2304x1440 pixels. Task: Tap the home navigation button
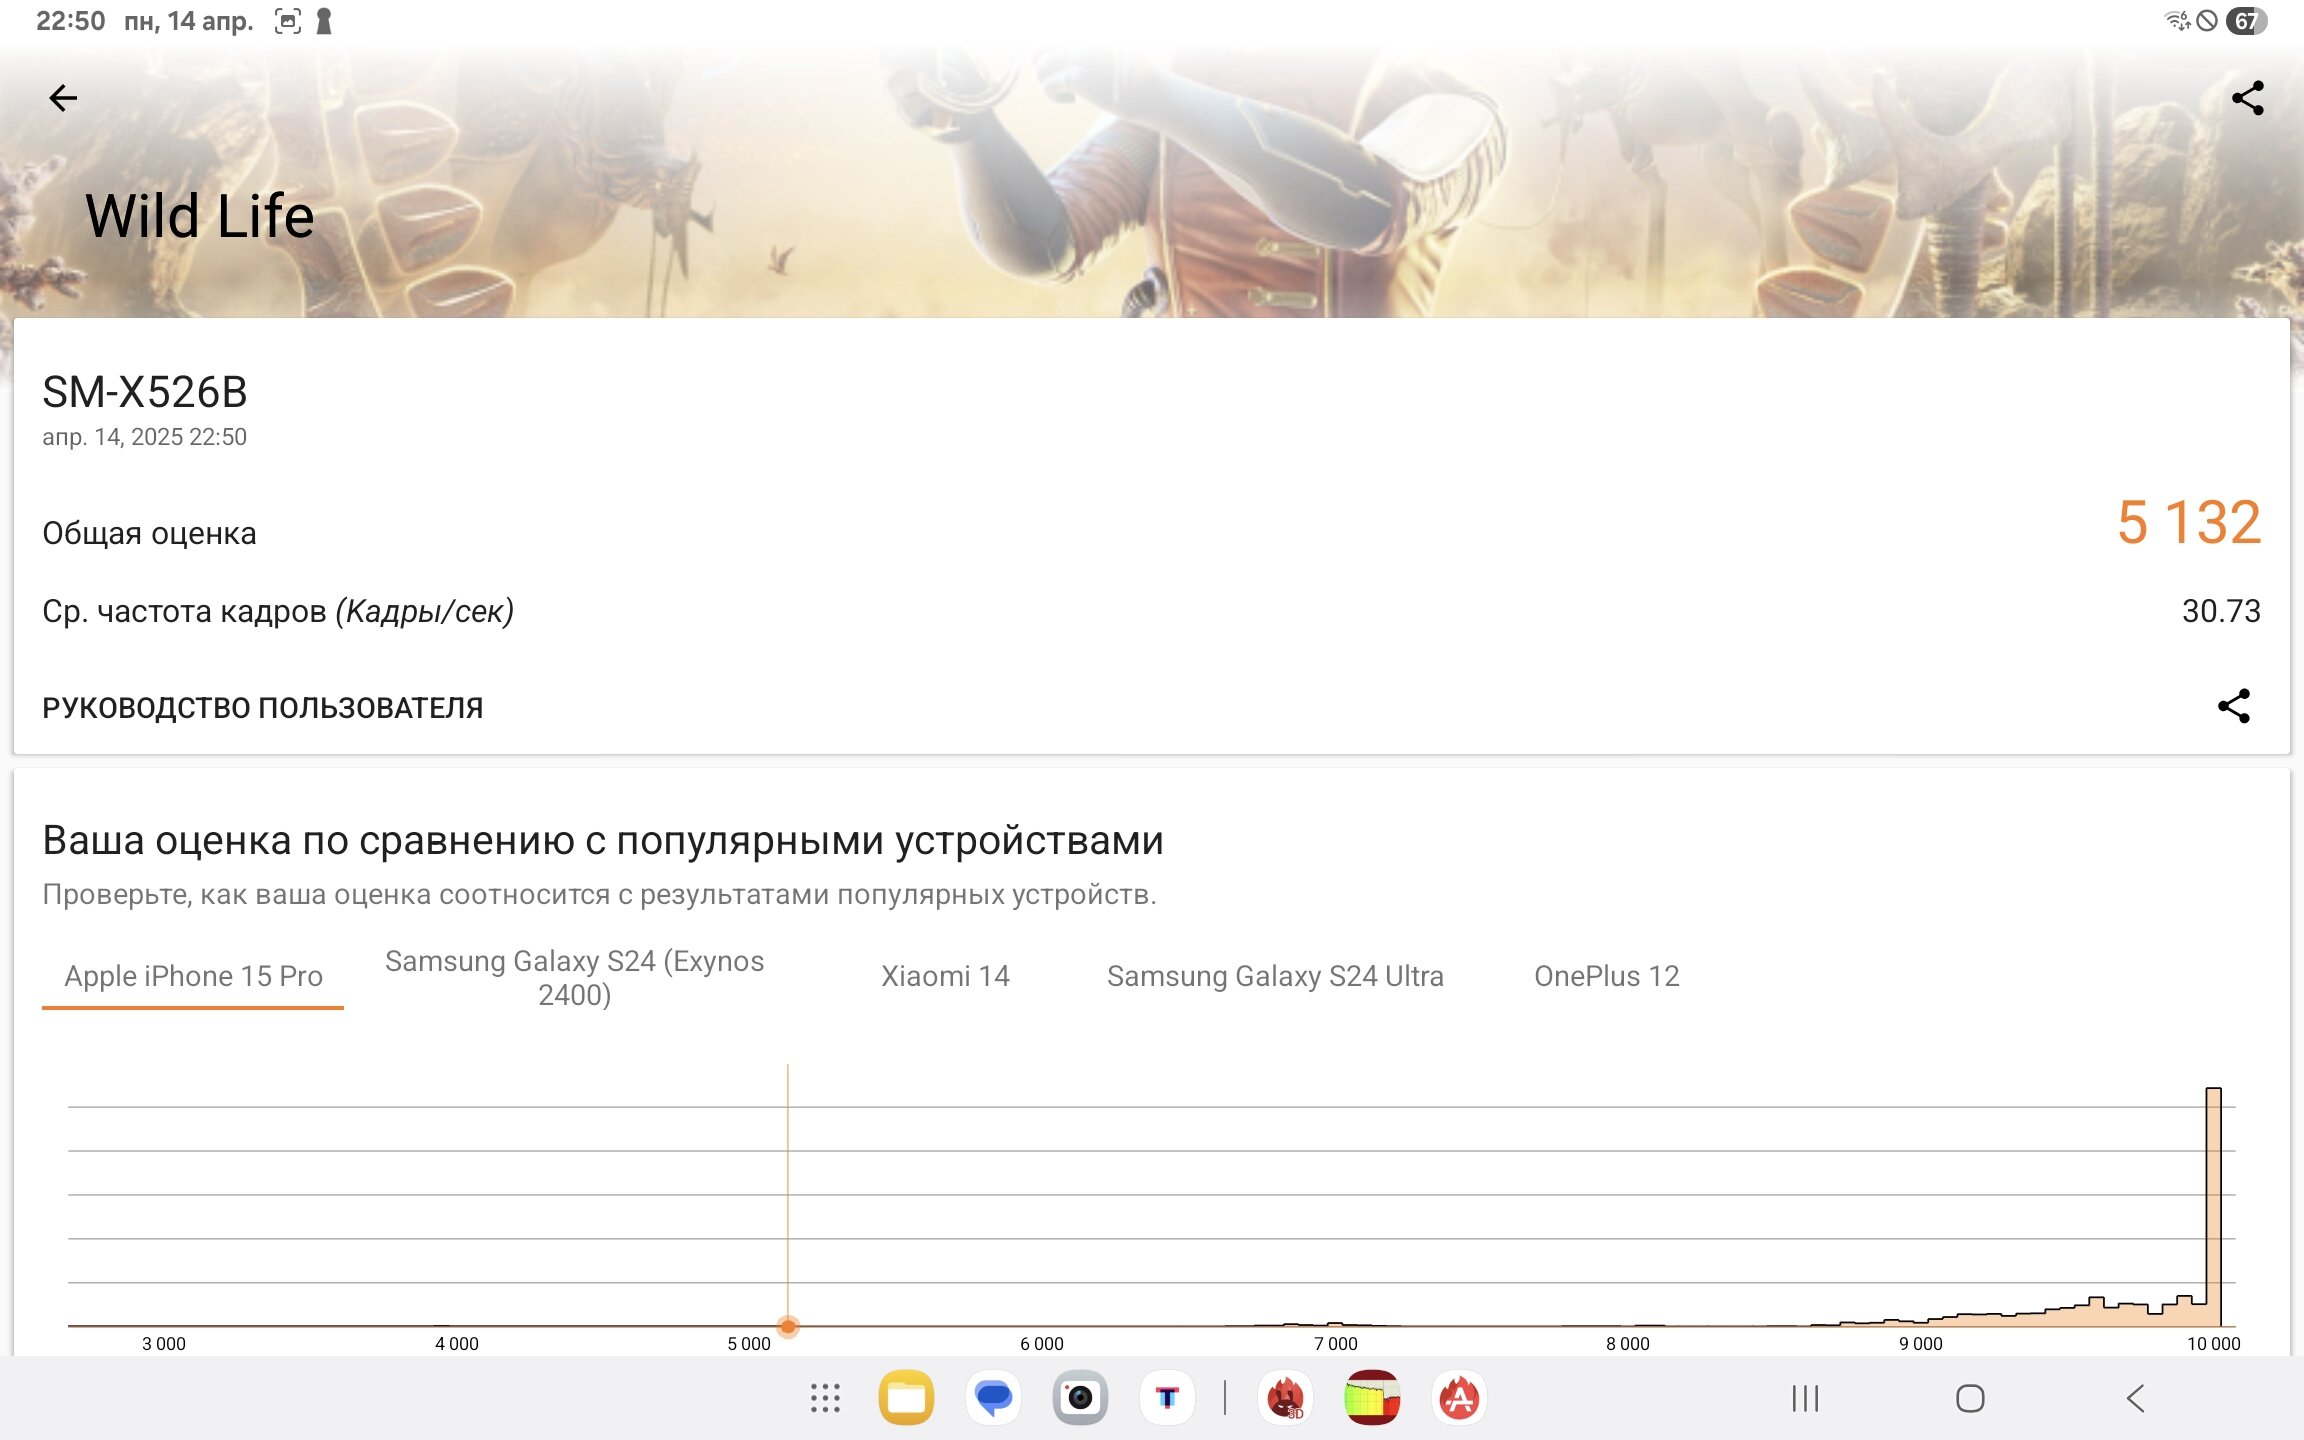(1970, 1398)
